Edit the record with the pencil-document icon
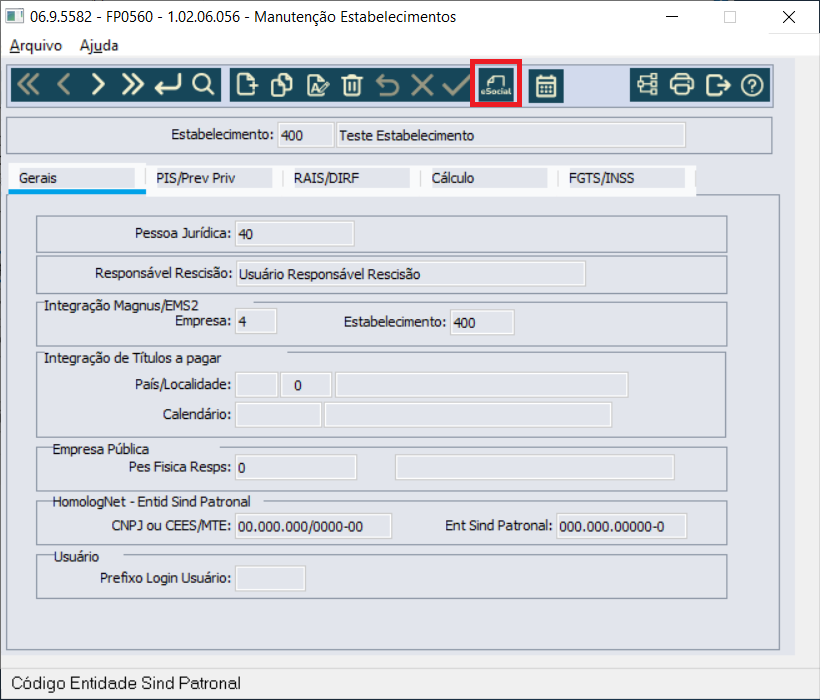Screen dimensions: 820x700 (x=317, y=85)
